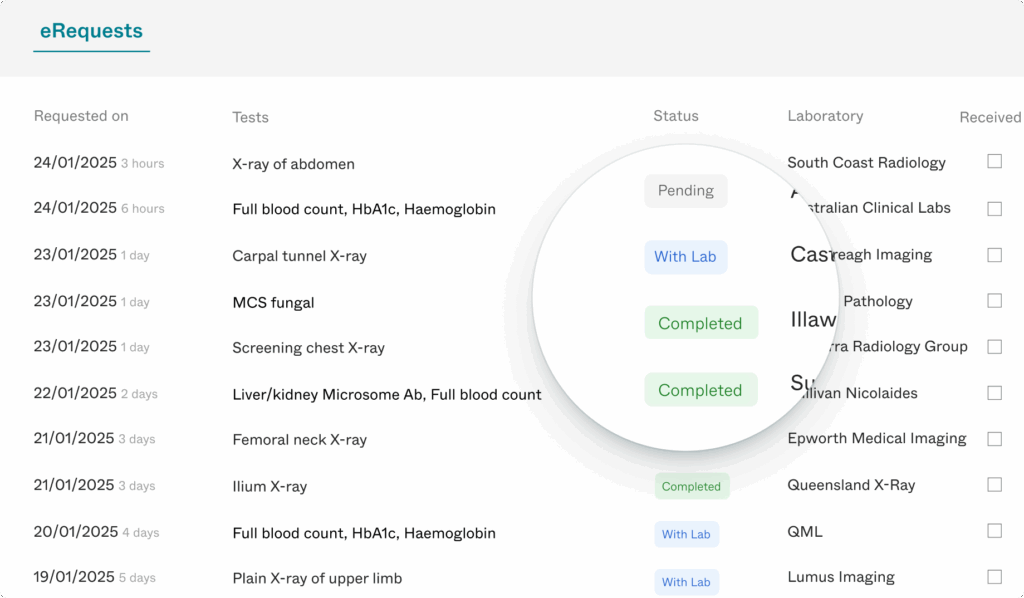Image resolution: width=1024 pixels, height=598 pixels.
Task: Tick Received checkbox for X-ray of abdomen
Action: tap(994, 161)
